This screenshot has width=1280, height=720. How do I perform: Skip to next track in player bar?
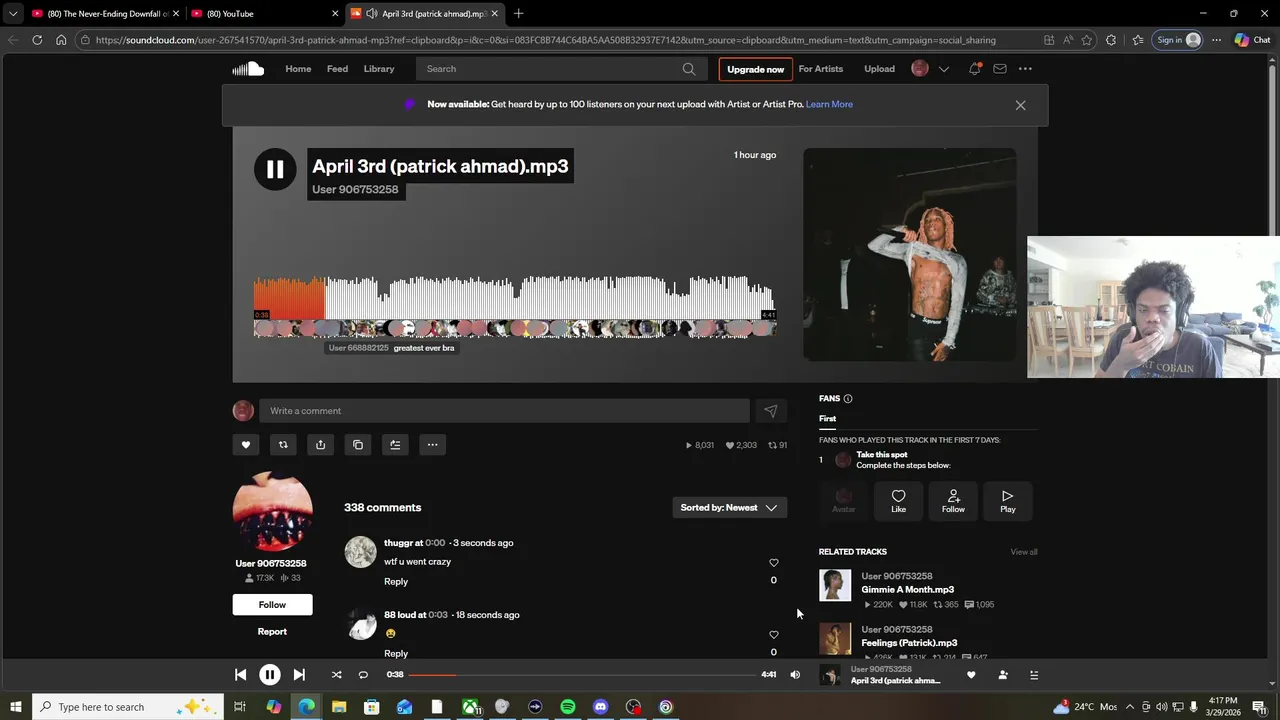(299, 675)
